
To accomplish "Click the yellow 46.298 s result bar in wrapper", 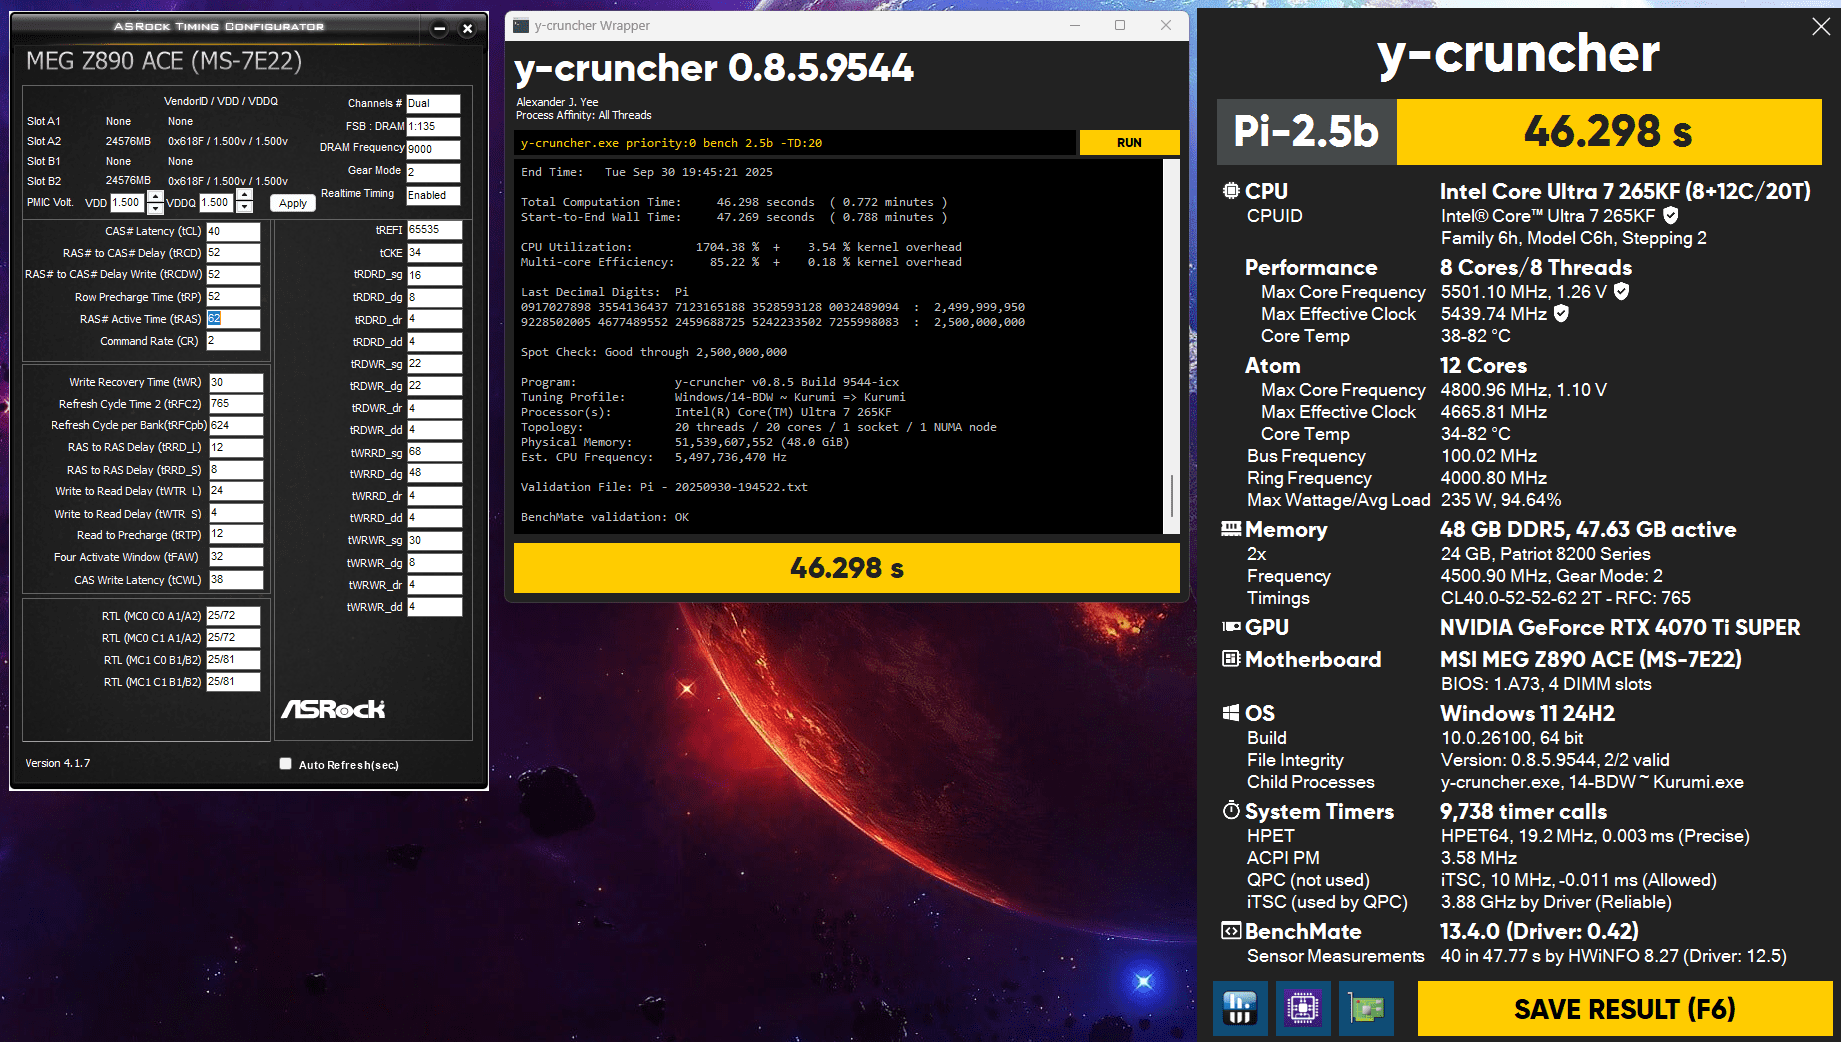I will [847, 568].
